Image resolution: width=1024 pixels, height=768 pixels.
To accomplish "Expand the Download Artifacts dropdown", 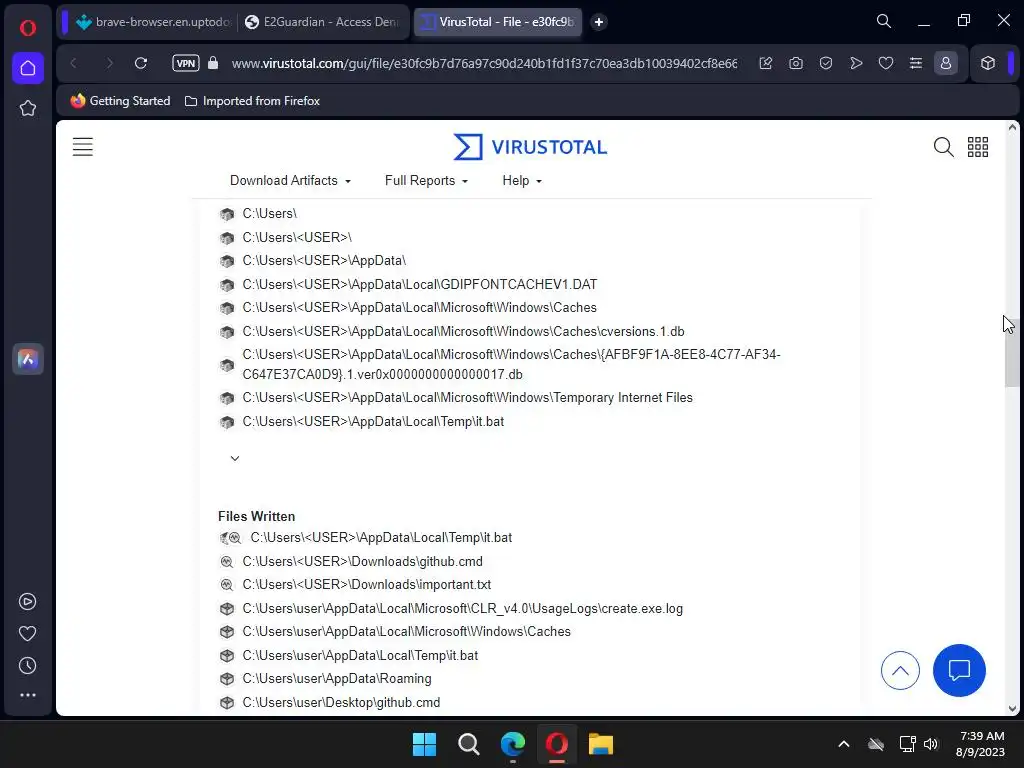I will tap(290, 181).
